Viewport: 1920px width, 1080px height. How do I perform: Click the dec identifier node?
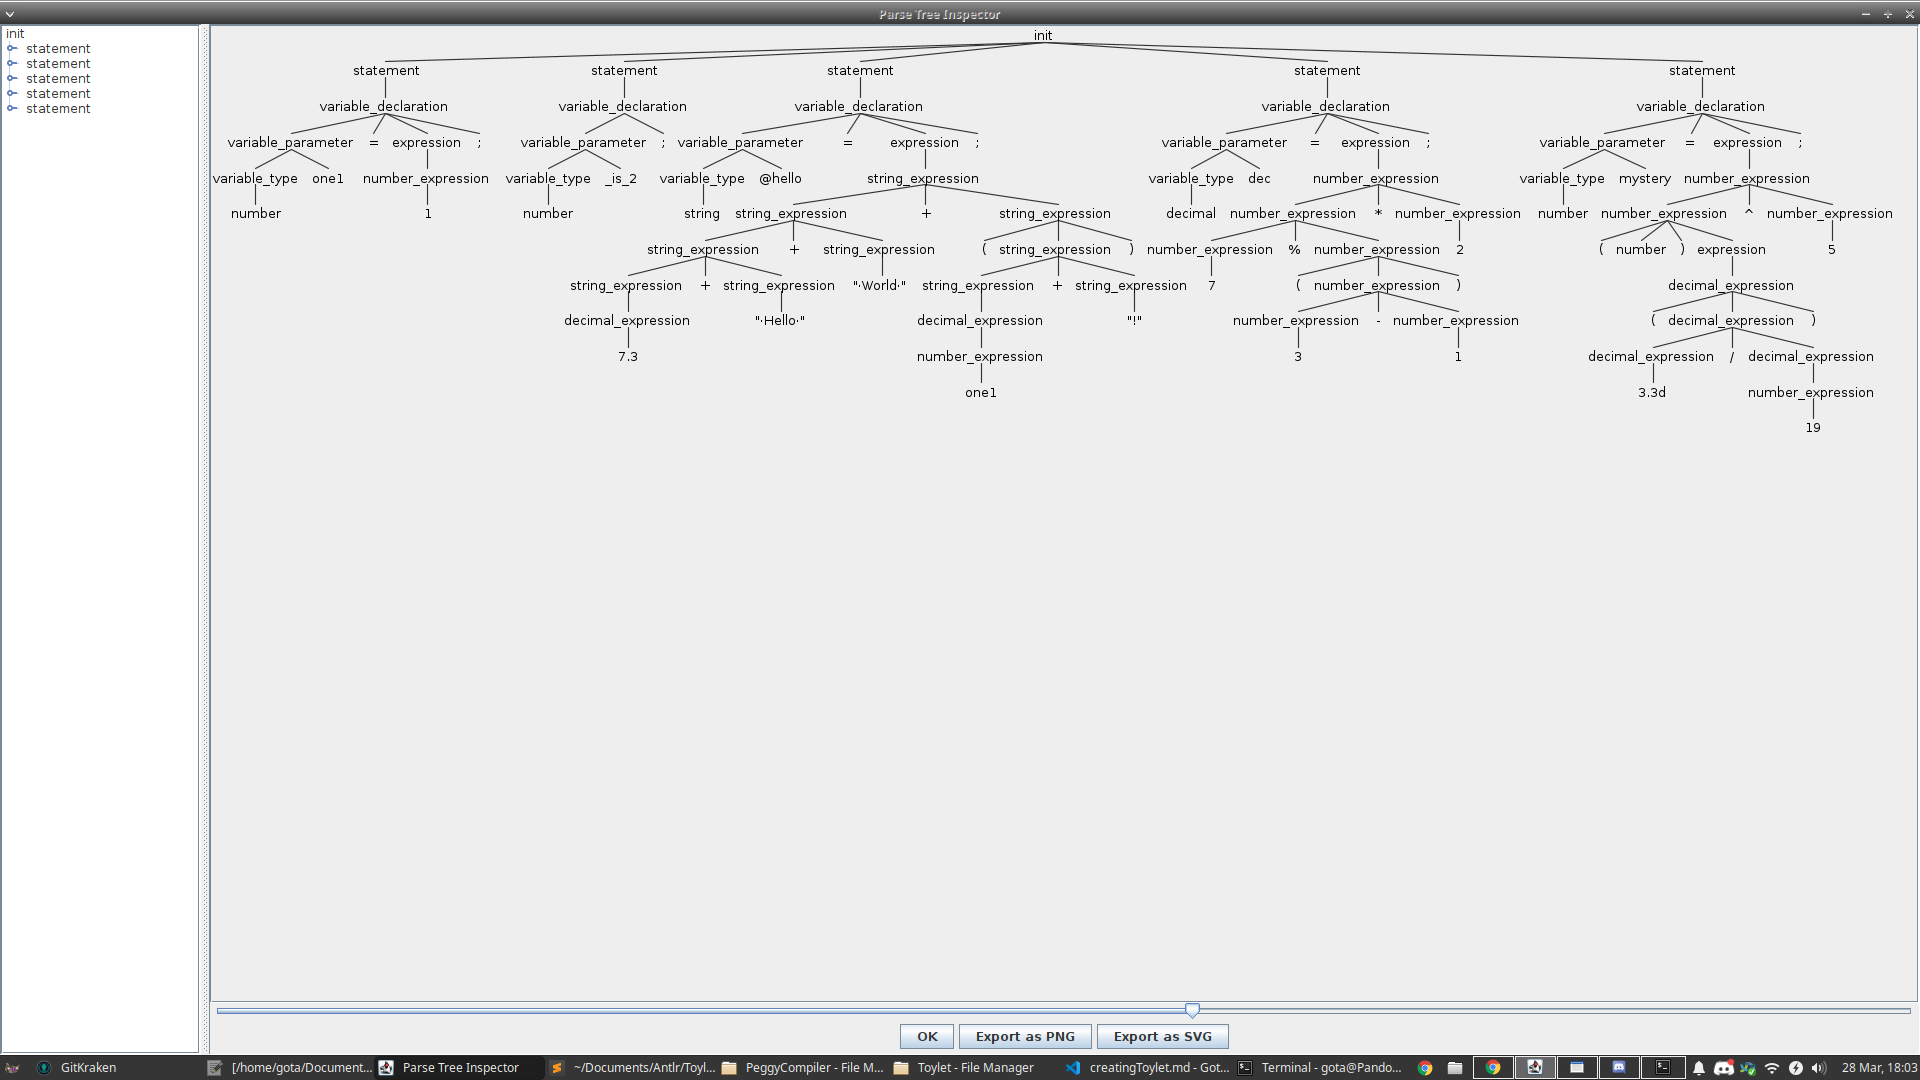tap(1259, 178)
